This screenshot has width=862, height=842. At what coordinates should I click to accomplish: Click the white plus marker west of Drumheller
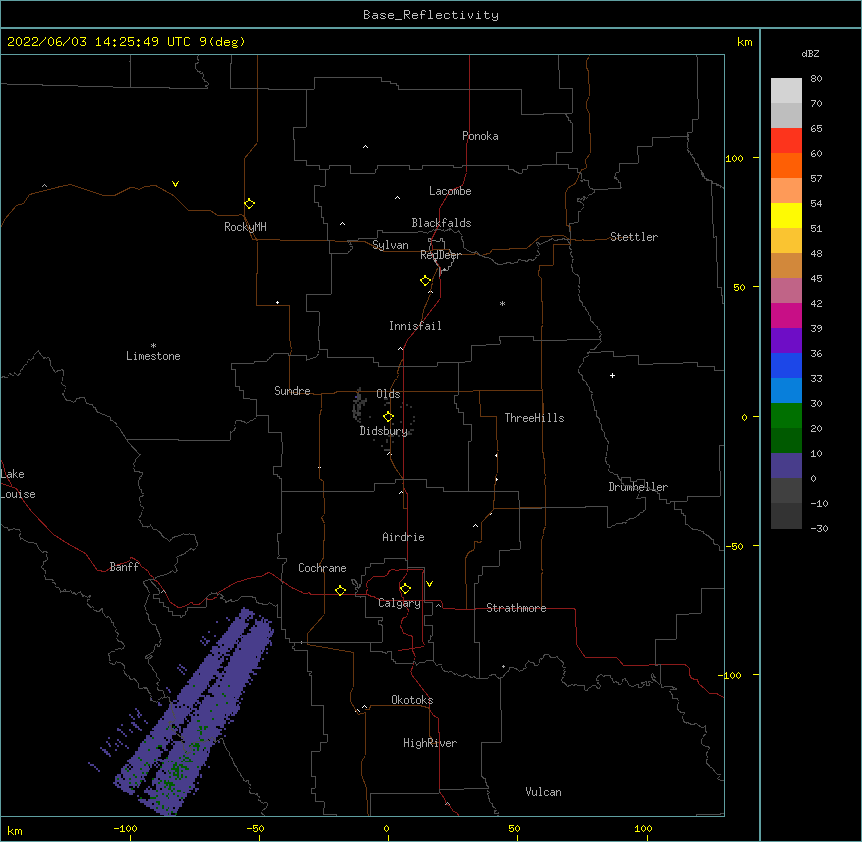coord(612,375)
